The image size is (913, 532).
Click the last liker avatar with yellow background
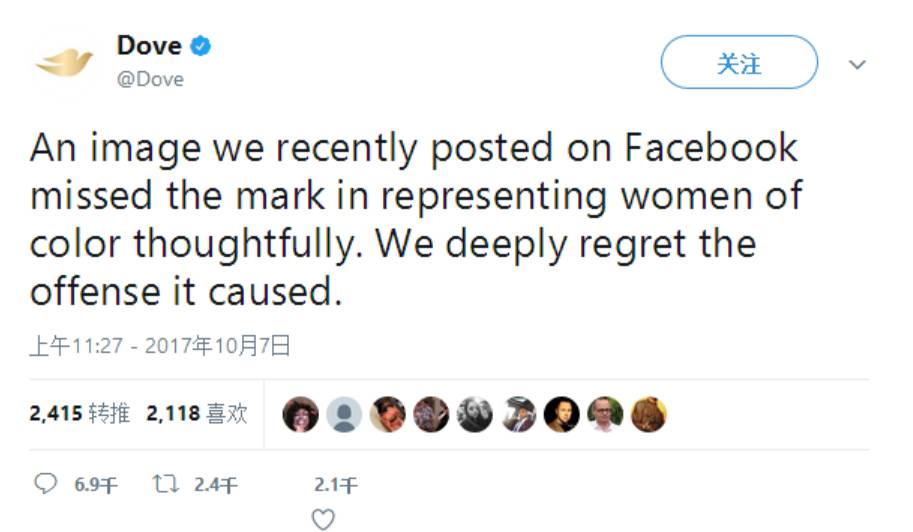pyautogui.click(x=648, y=414)
